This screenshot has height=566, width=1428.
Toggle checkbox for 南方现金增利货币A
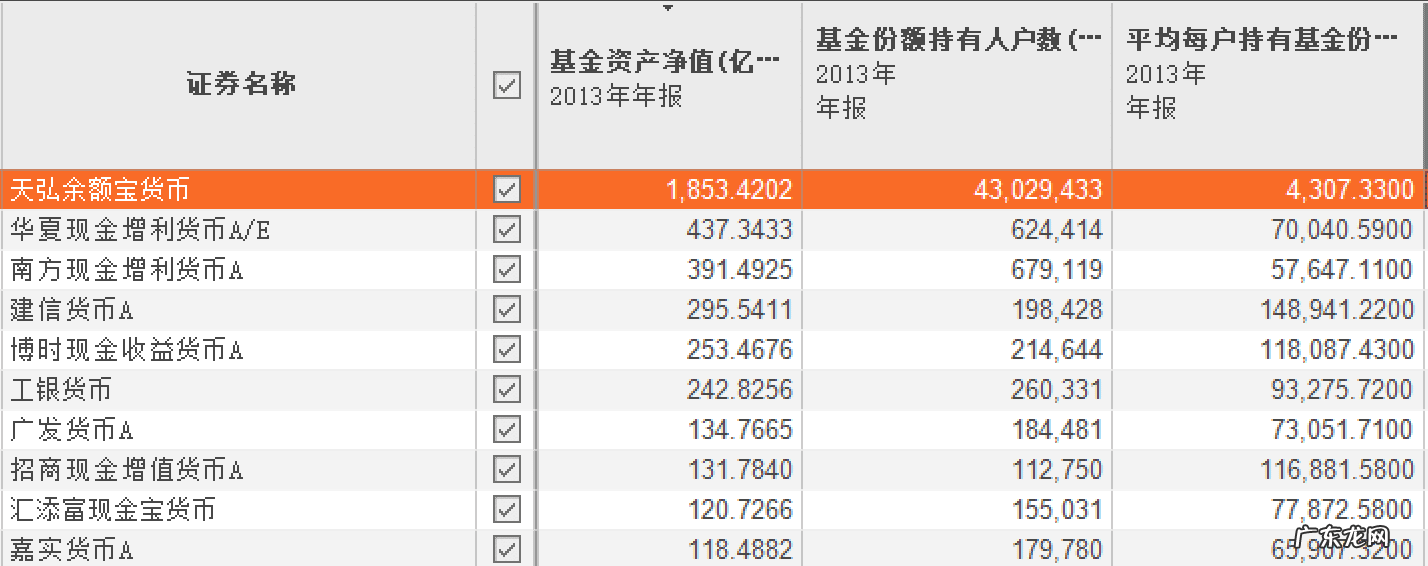click(507, 270)
